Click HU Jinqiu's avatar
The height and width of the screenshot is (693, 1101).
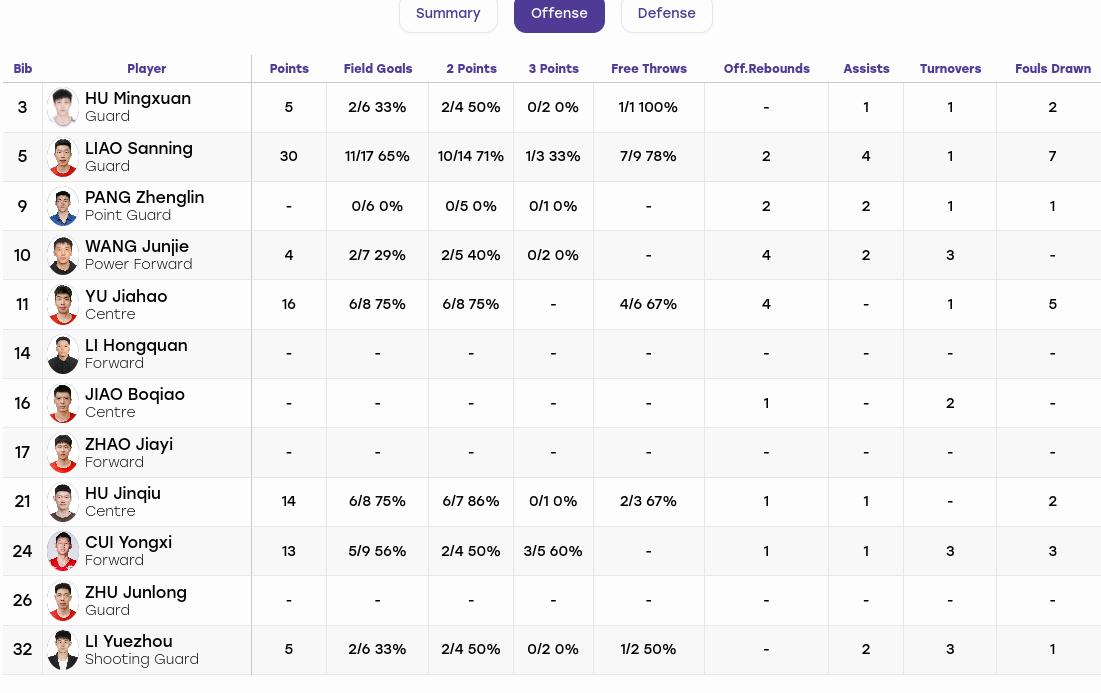click(x=62, y=502)
